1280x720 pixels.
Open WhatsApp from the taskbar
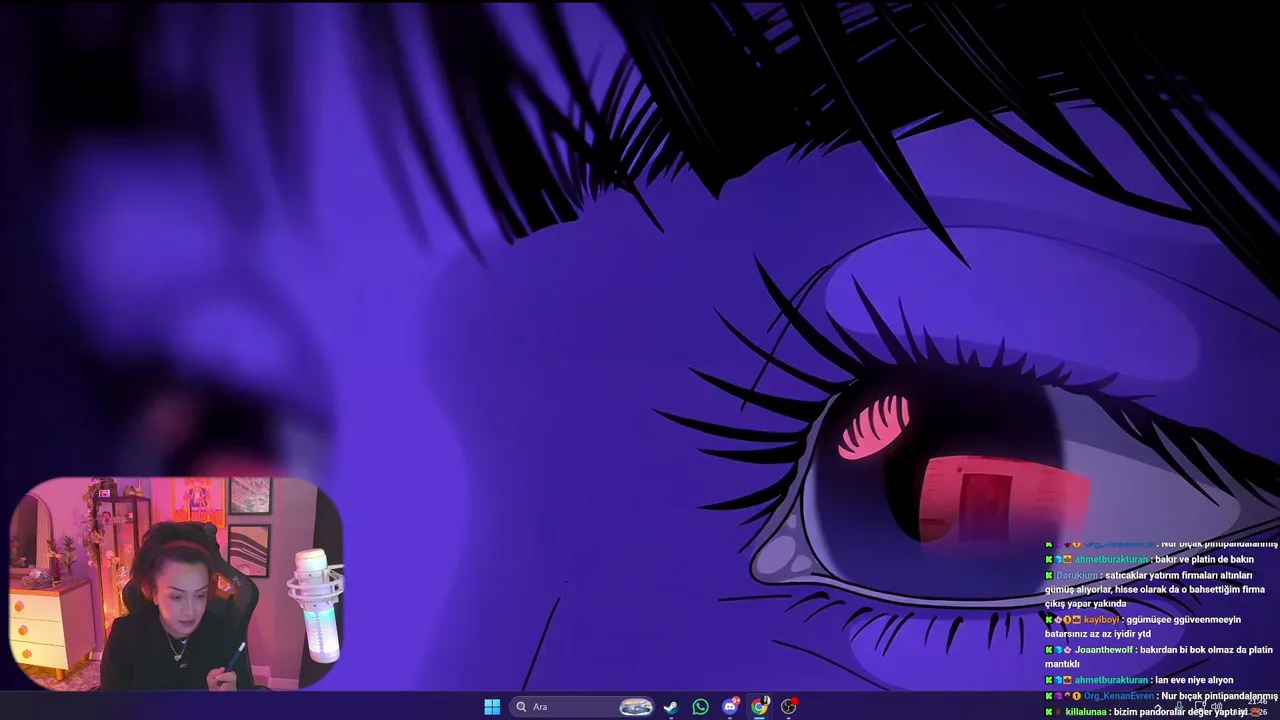(x=700, y=707)
